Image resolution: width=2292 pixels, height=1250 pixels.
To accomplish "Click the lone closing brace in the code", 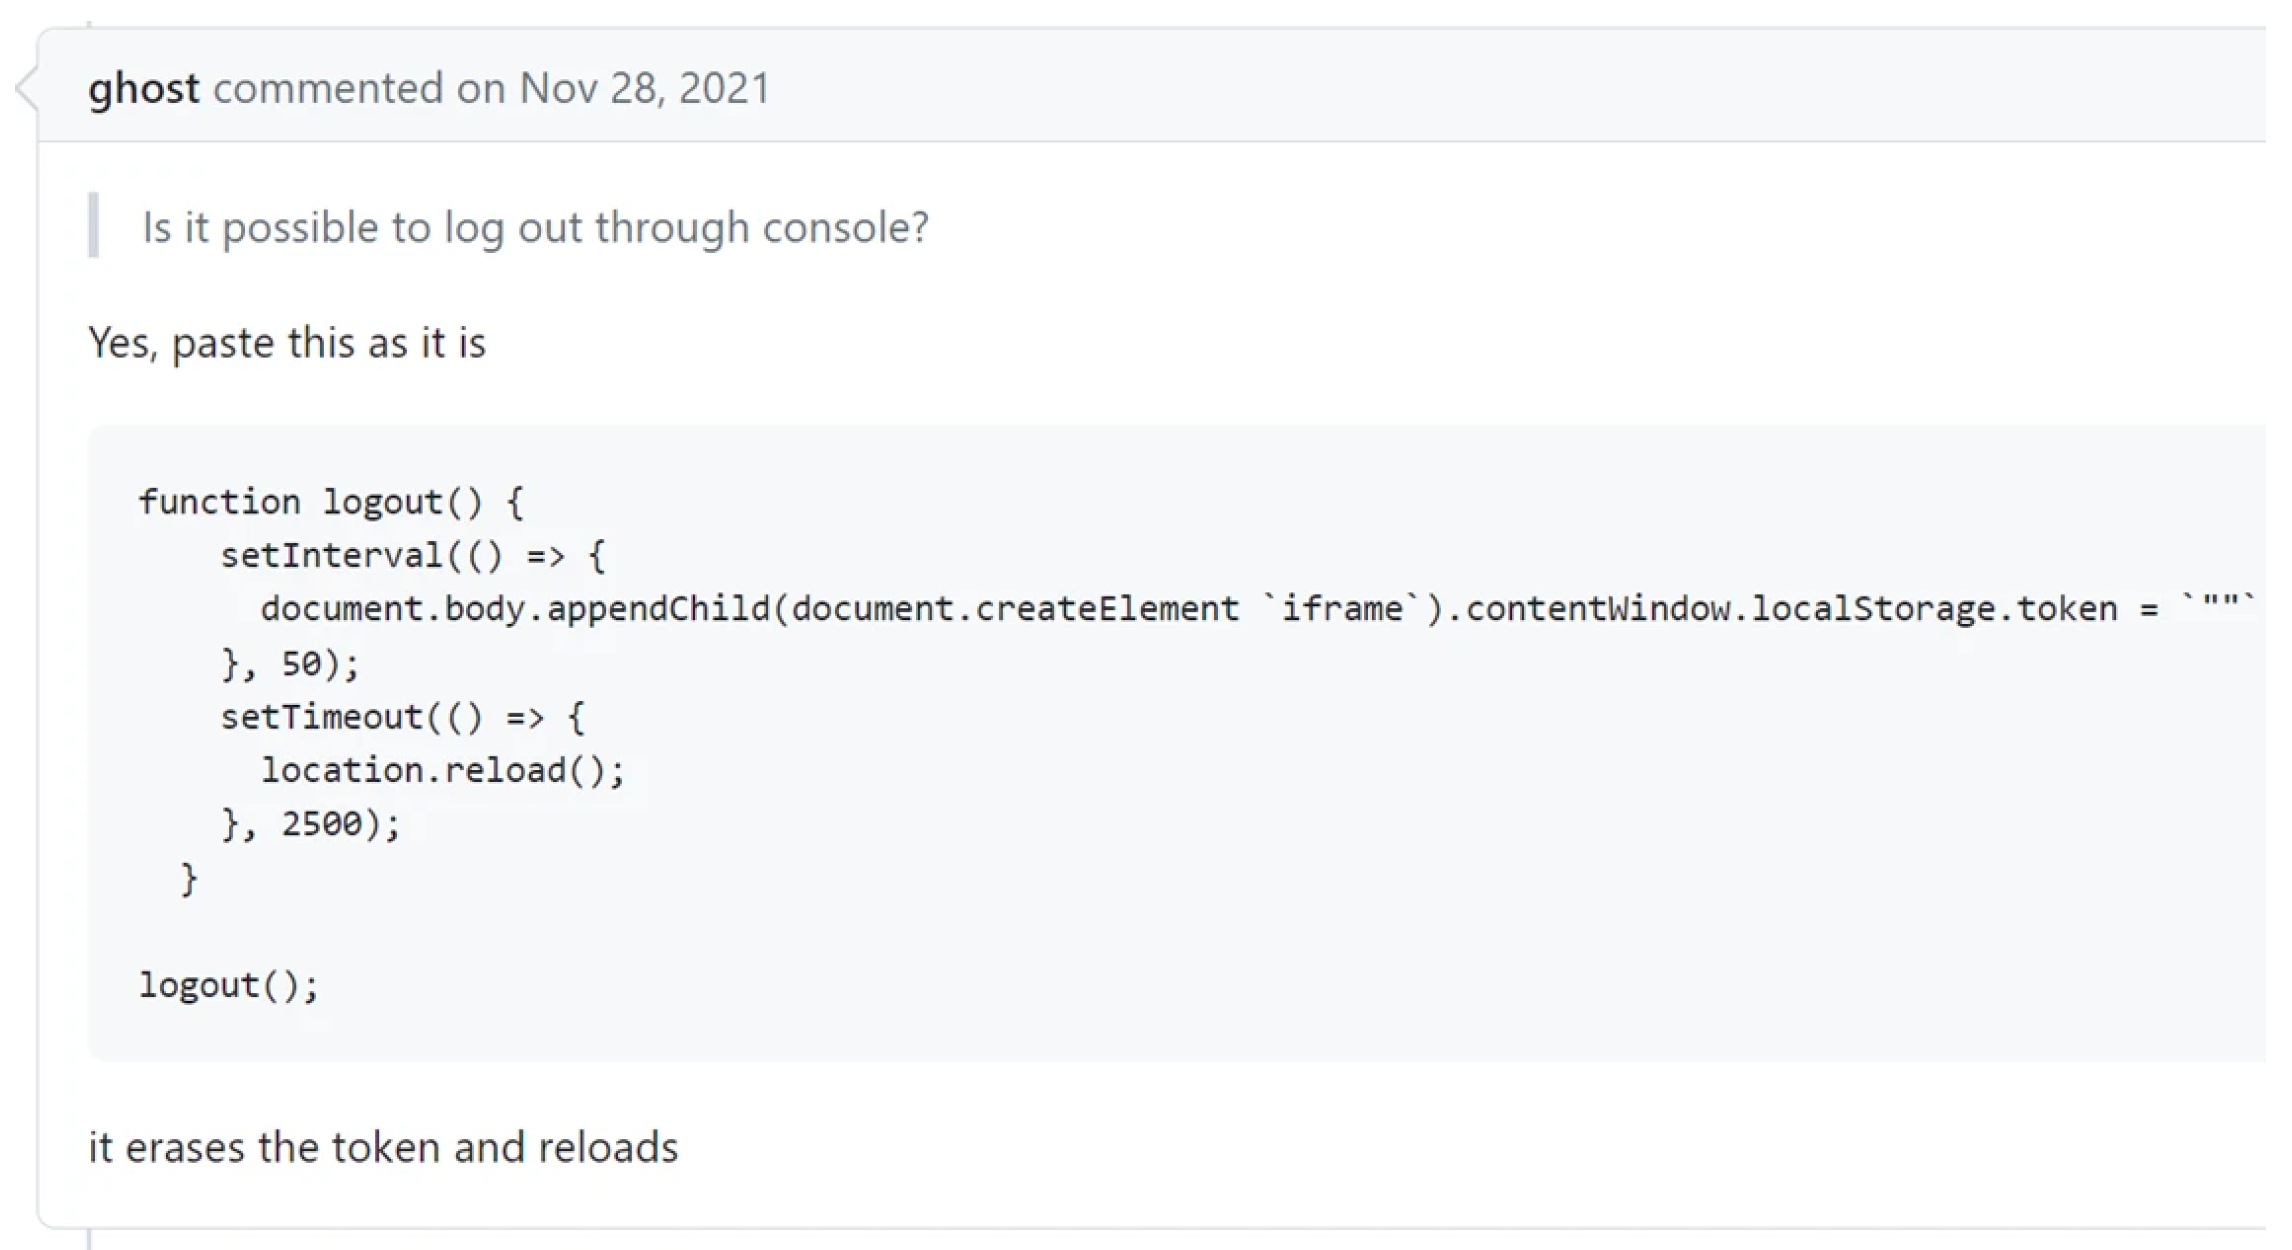I will click(189, 878).
